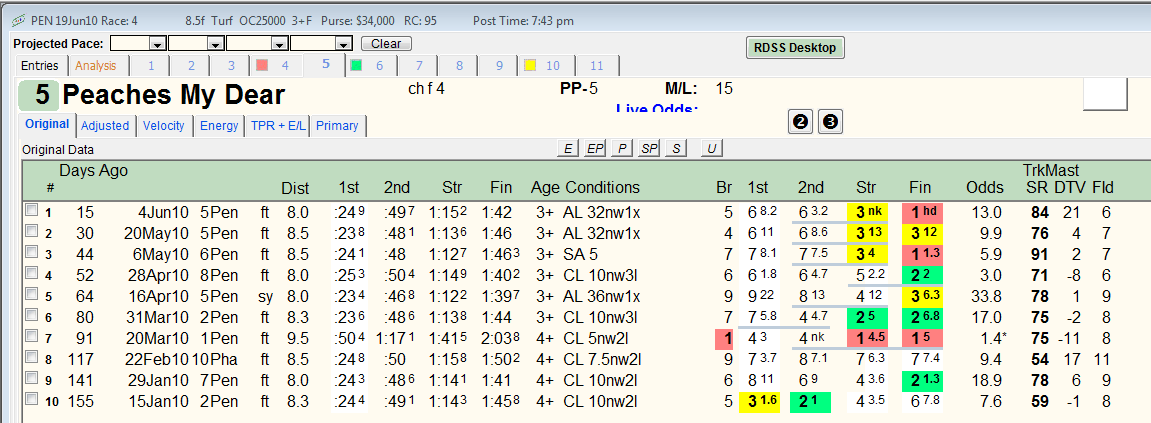This screenshot has width=1151, height=423.
Task: Check the box for row 1 (4Jun10)
Action: coord(32,210)
